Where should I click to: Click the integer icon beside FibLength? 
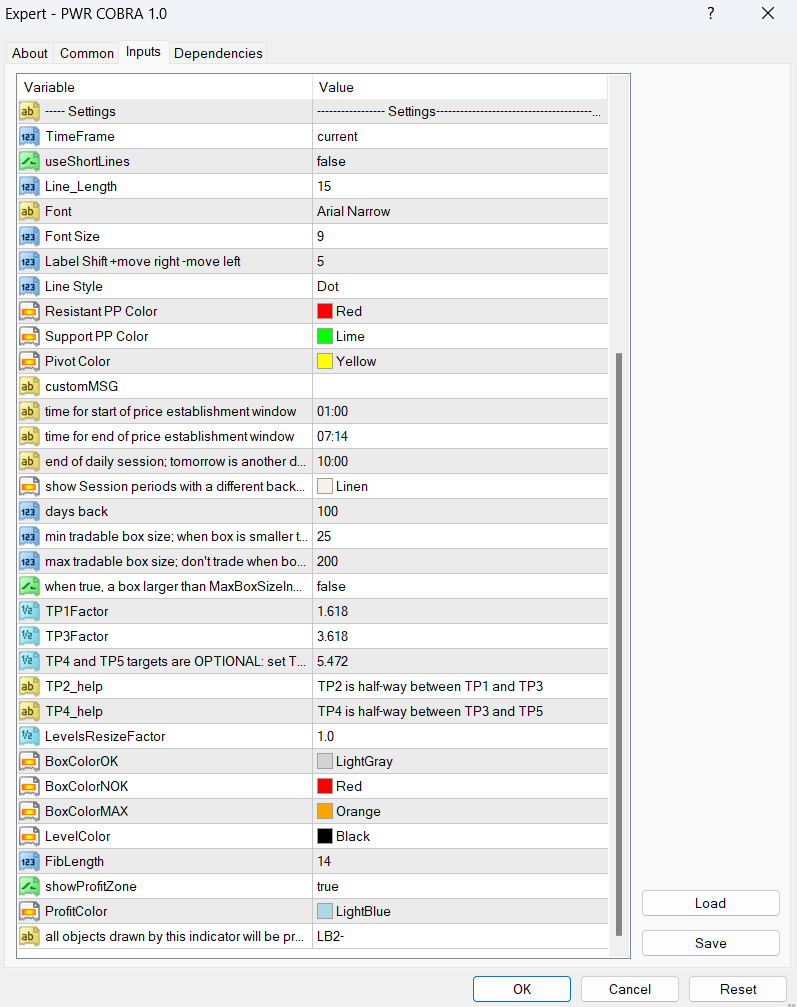click(x=29, y=861)
